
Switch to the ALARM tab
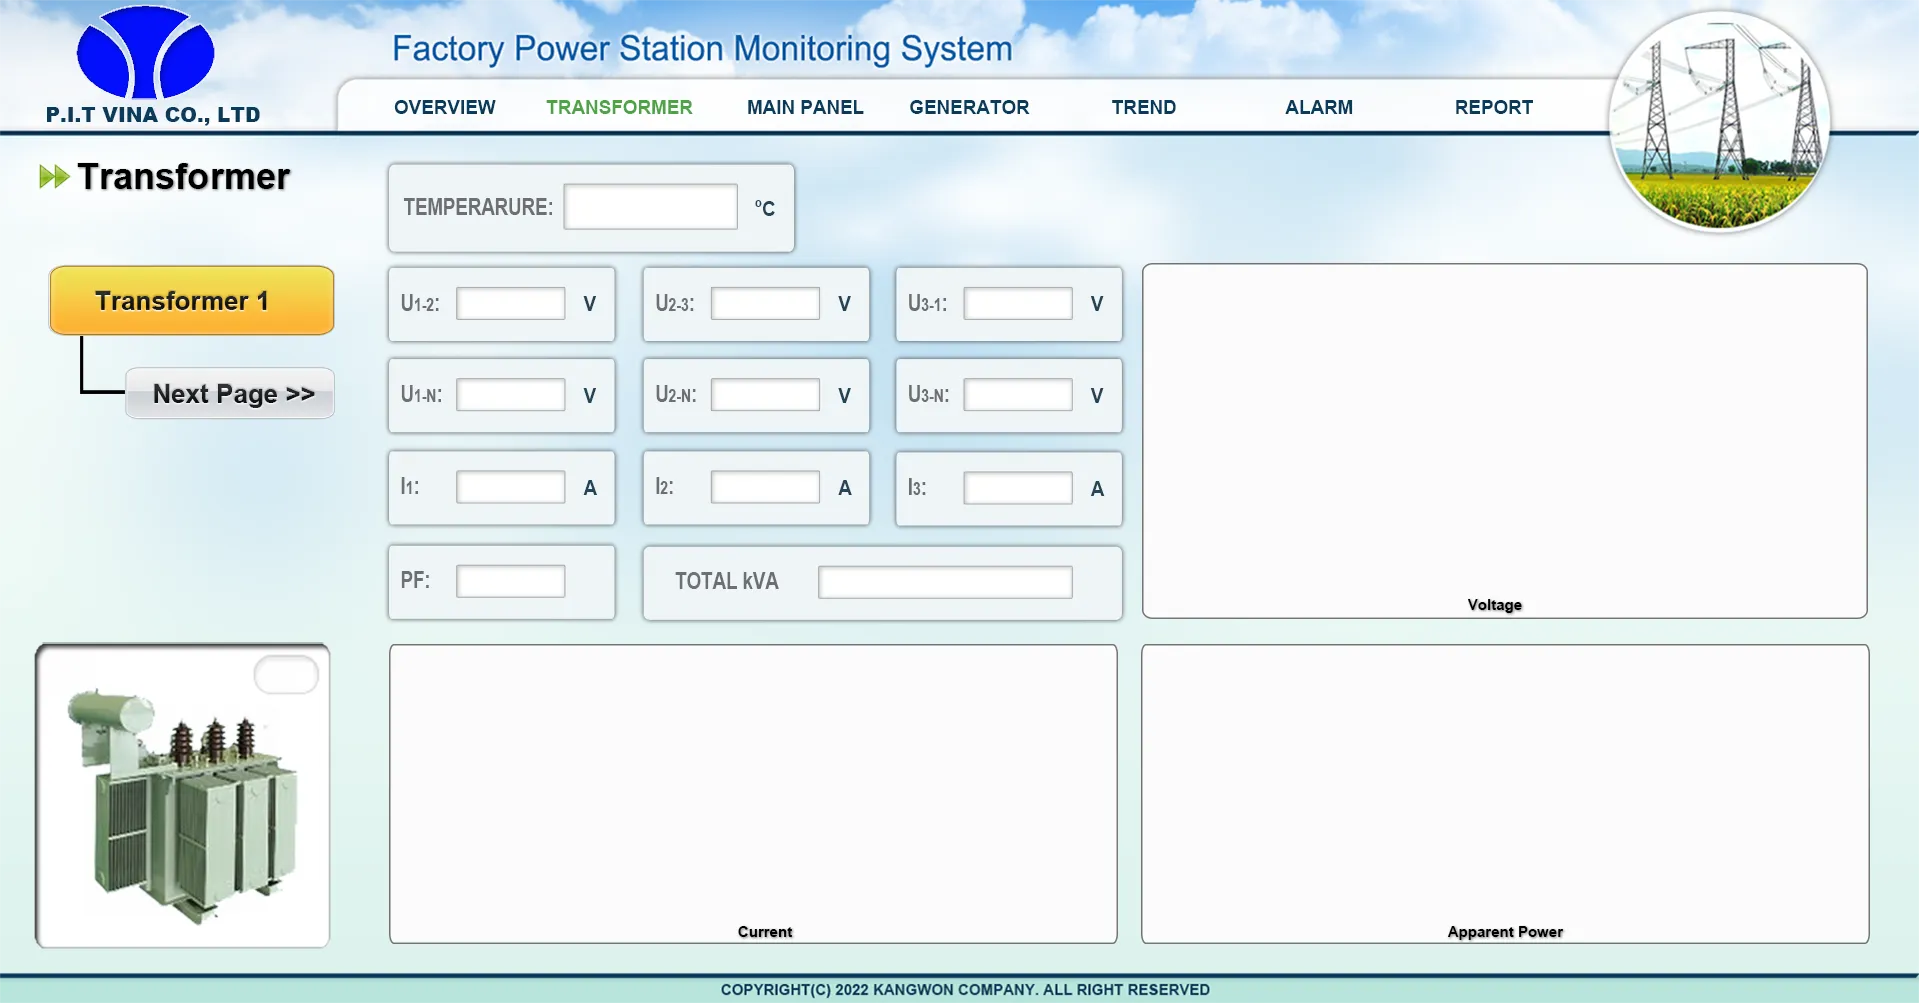click(x=1319, y=107)
